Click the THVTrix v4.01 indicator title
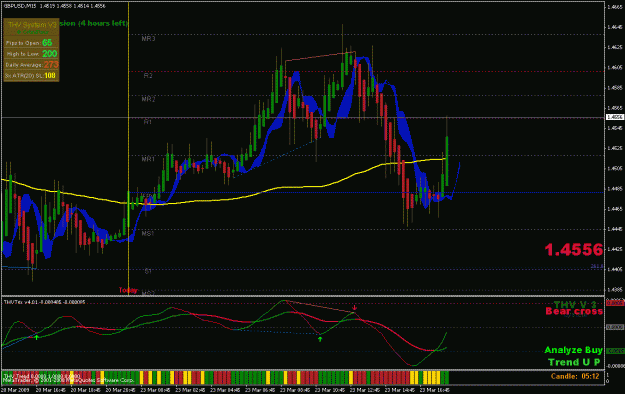Viewport: 625px width, 394px height. coord(44,302)
